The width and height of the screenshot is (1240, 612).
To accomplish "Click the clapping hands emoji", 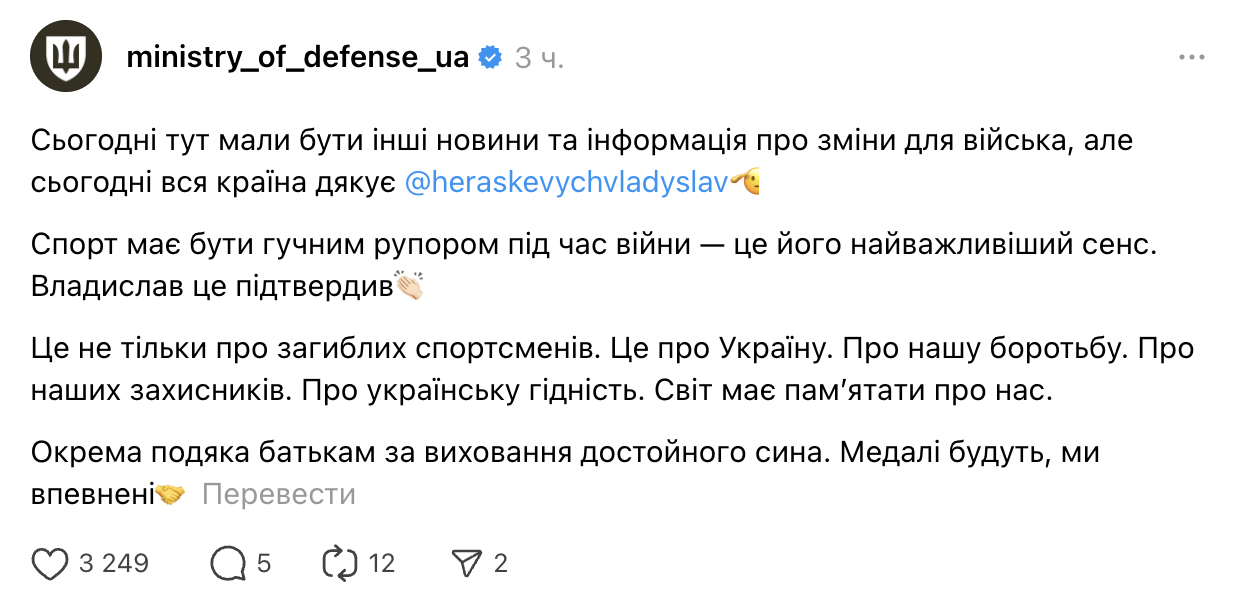I will coord(410,286).
